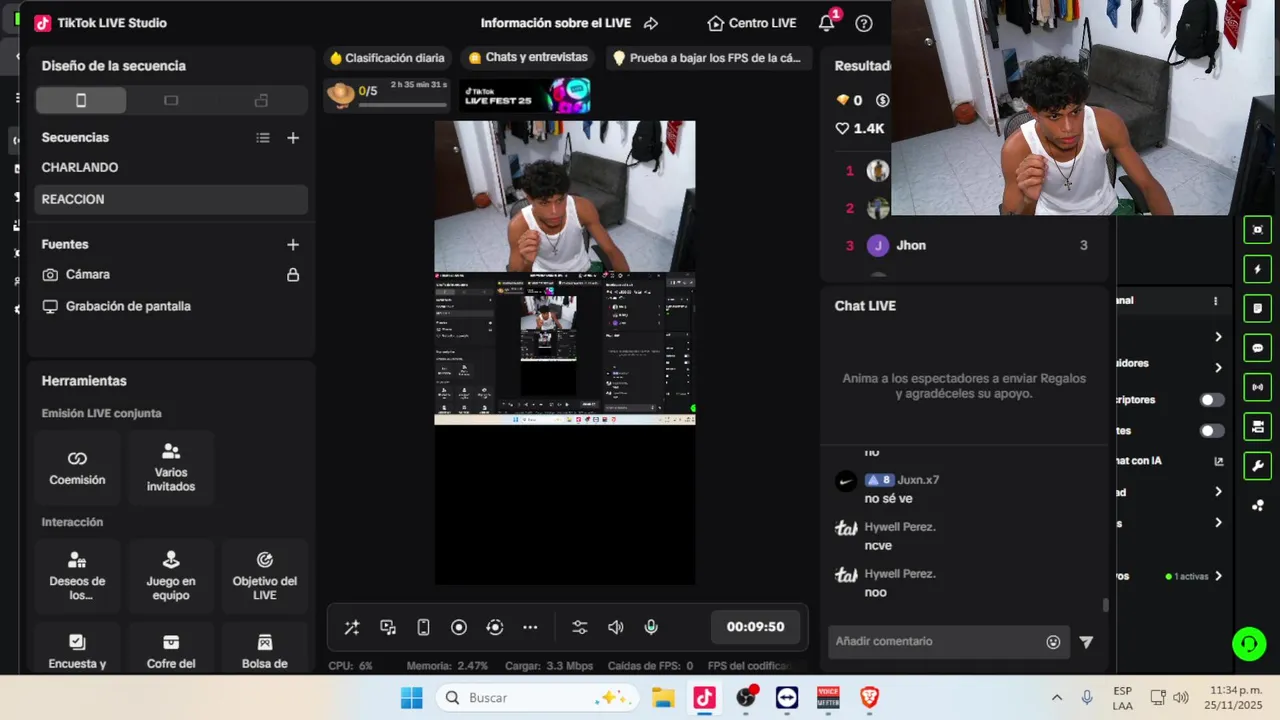Open the more options ellipsis in toolbar

[530, 627]
